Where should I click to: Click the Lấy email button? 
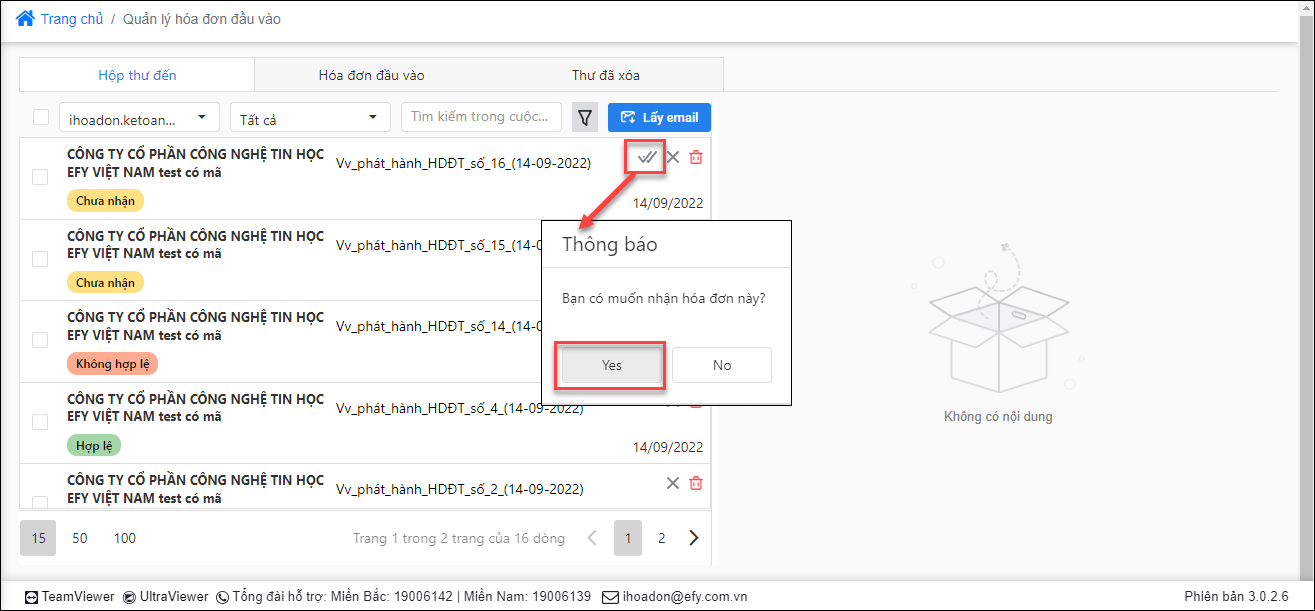tap(659, 117)
